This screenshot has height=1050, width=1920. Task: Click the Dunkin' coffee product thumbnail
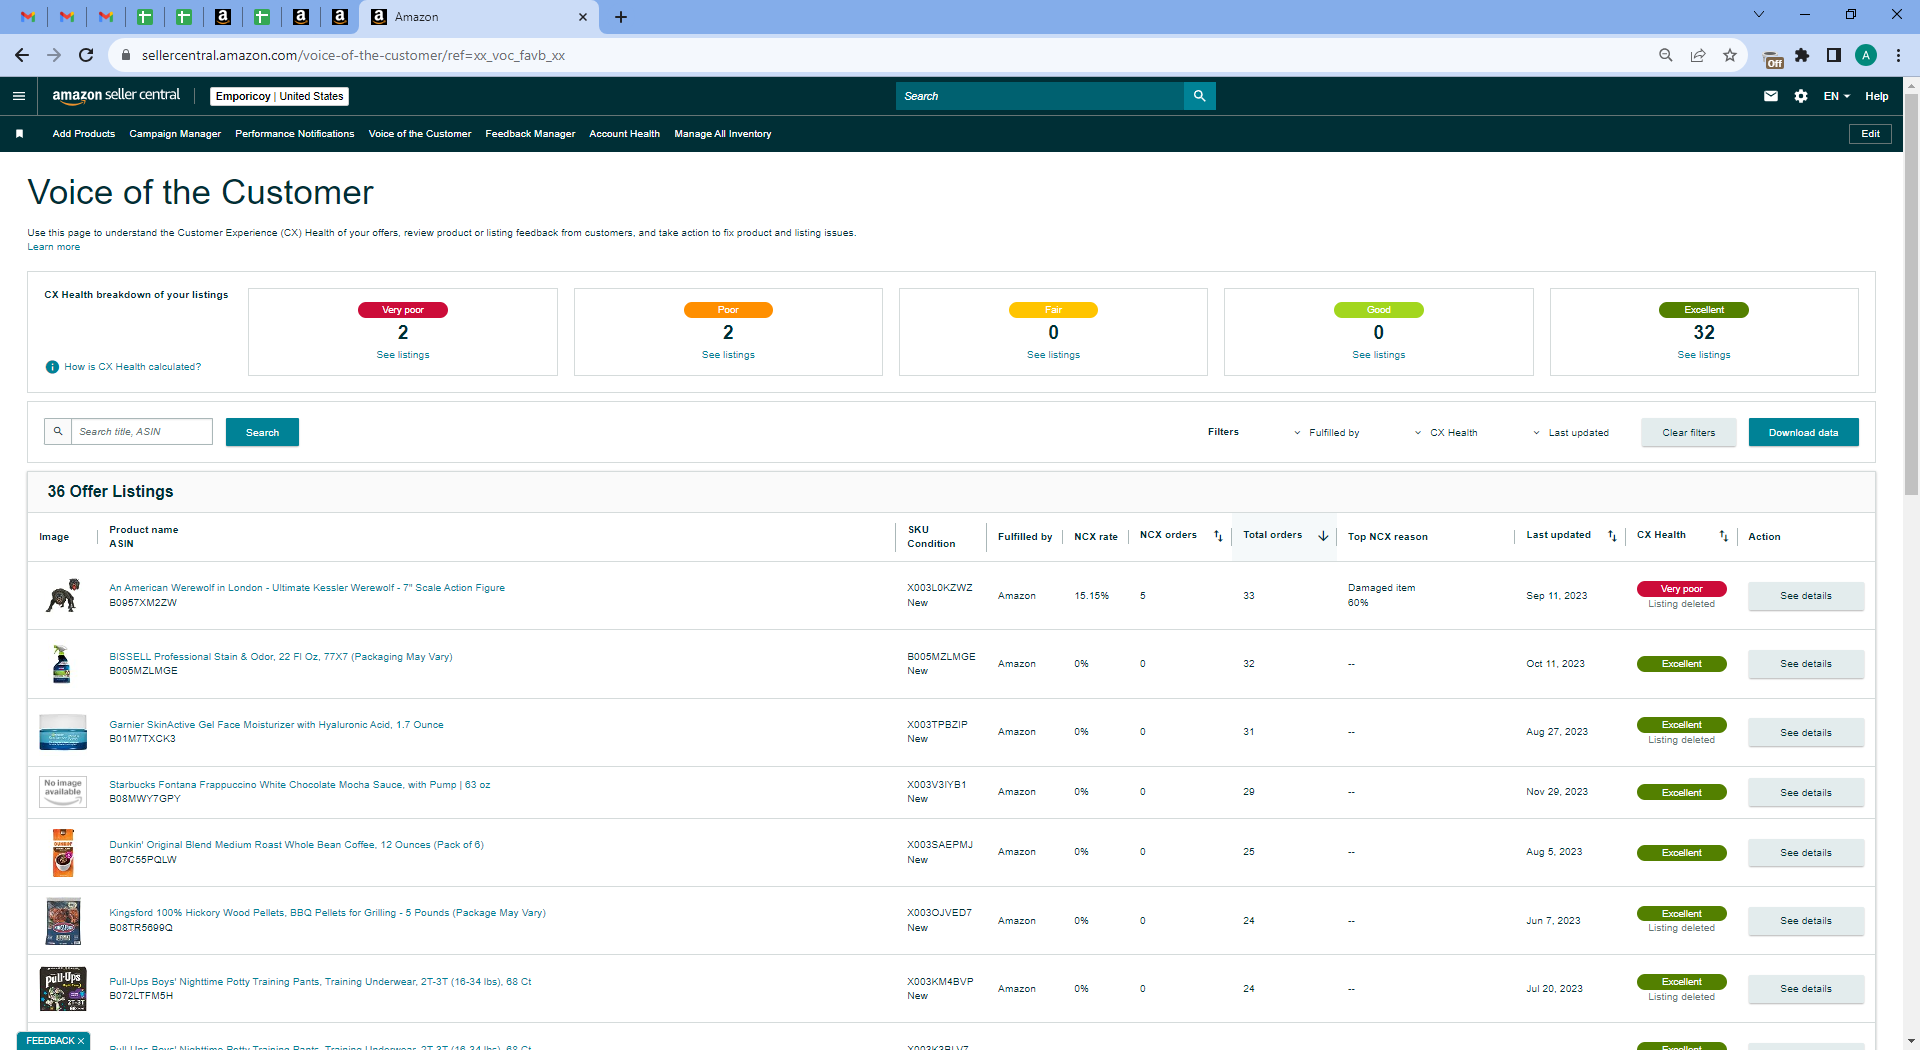click(x=63, y=852)
